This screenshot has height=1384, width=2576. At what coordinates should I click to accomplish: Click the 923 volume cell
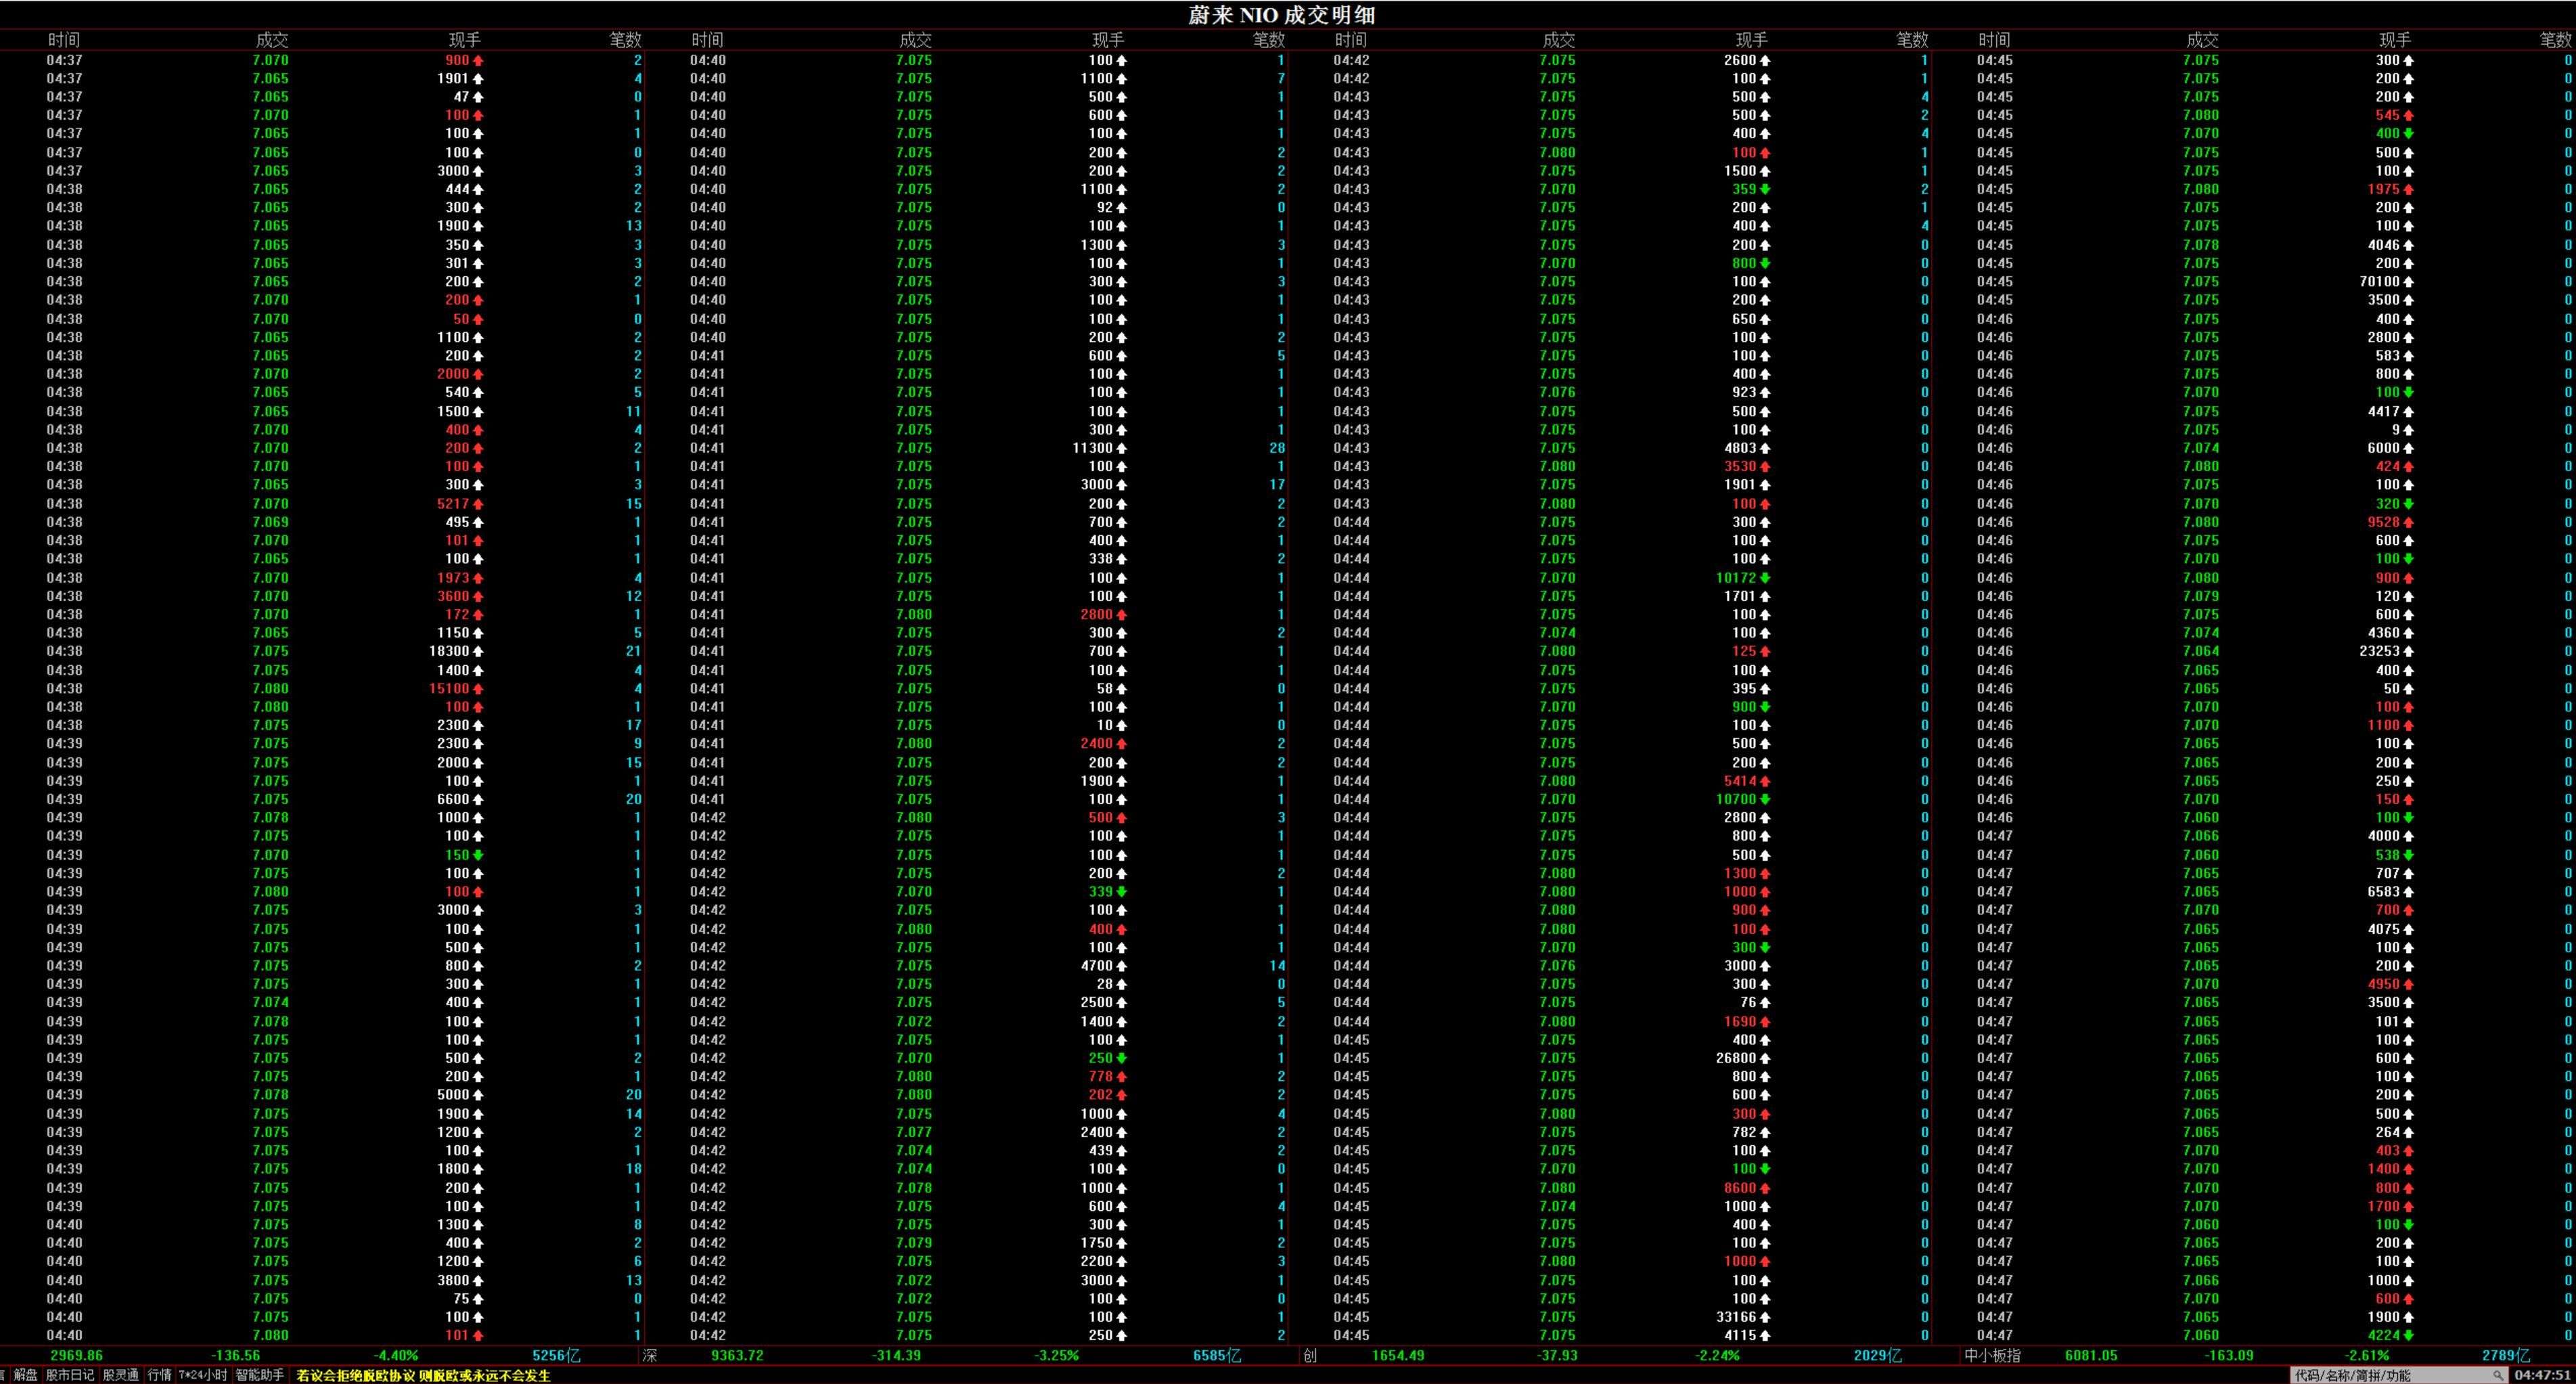[x=1751, y=392]
